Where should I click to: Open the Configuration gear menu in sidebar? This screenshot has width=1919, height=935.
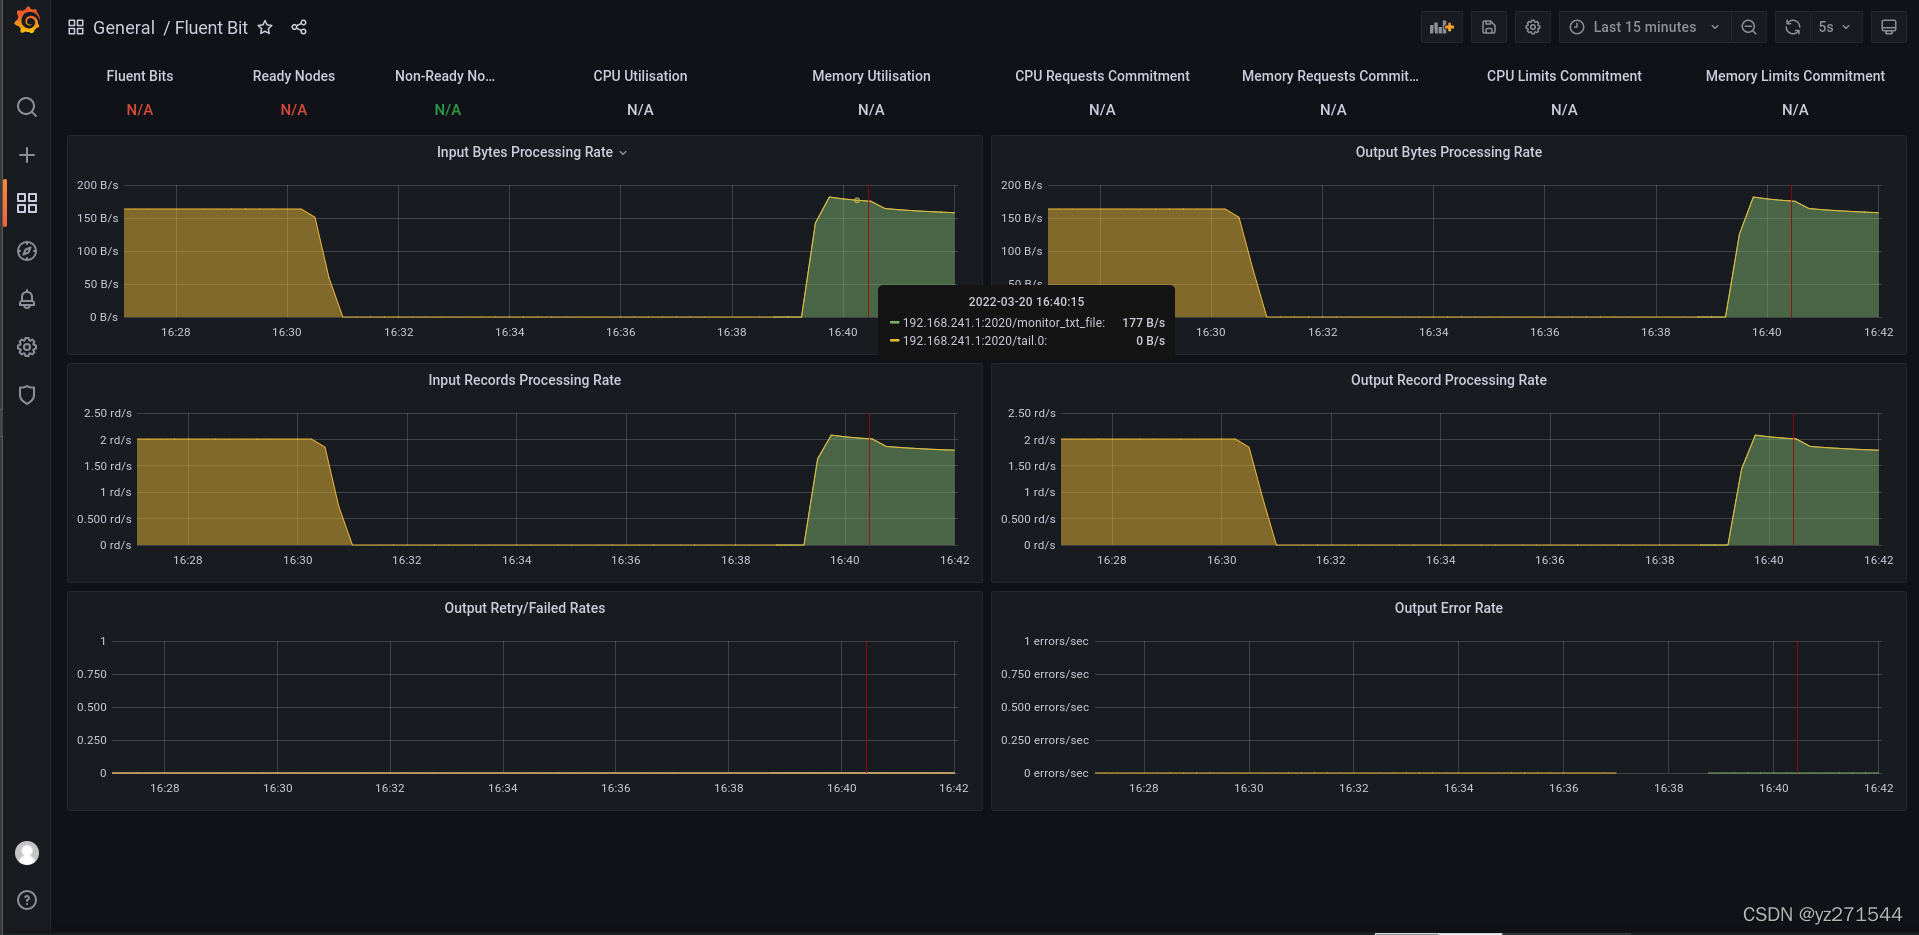27,347
